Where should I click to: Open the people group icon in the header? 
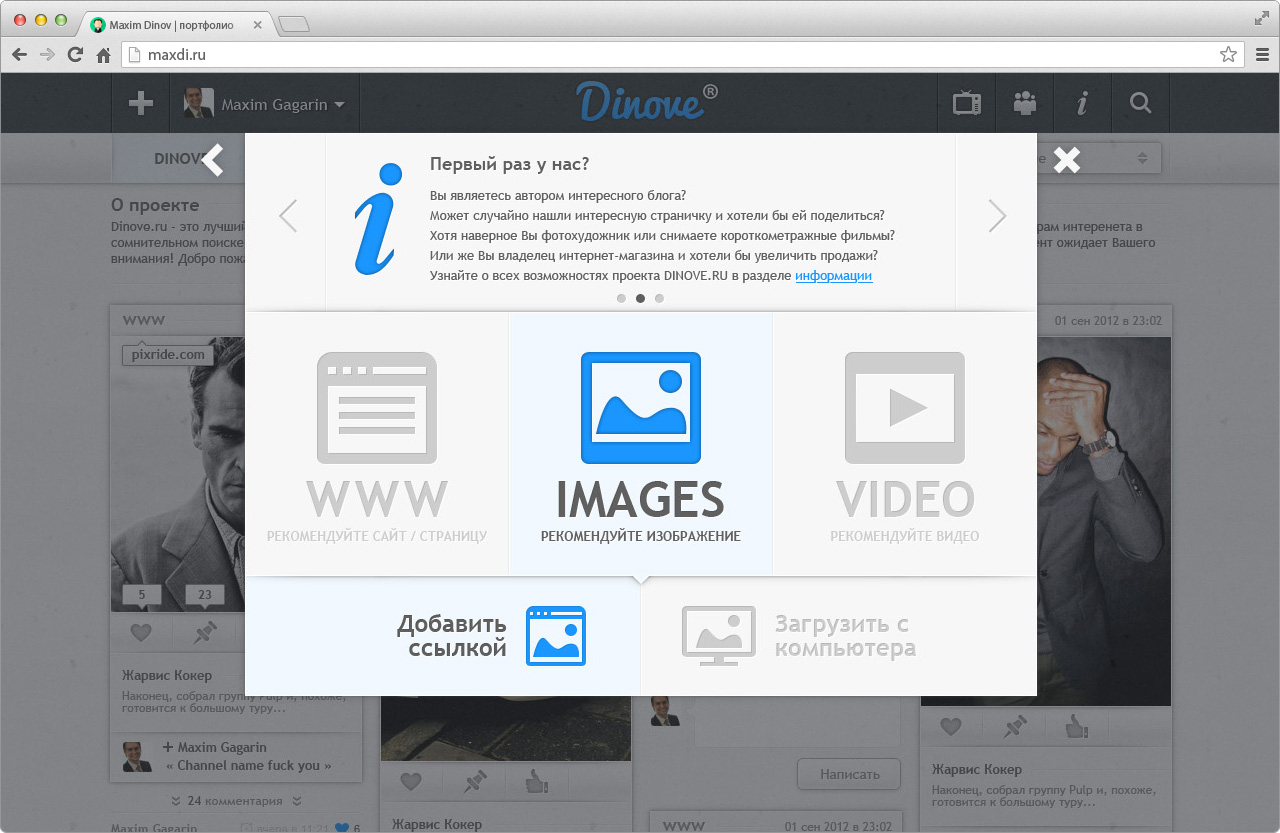coord(1024,102)
